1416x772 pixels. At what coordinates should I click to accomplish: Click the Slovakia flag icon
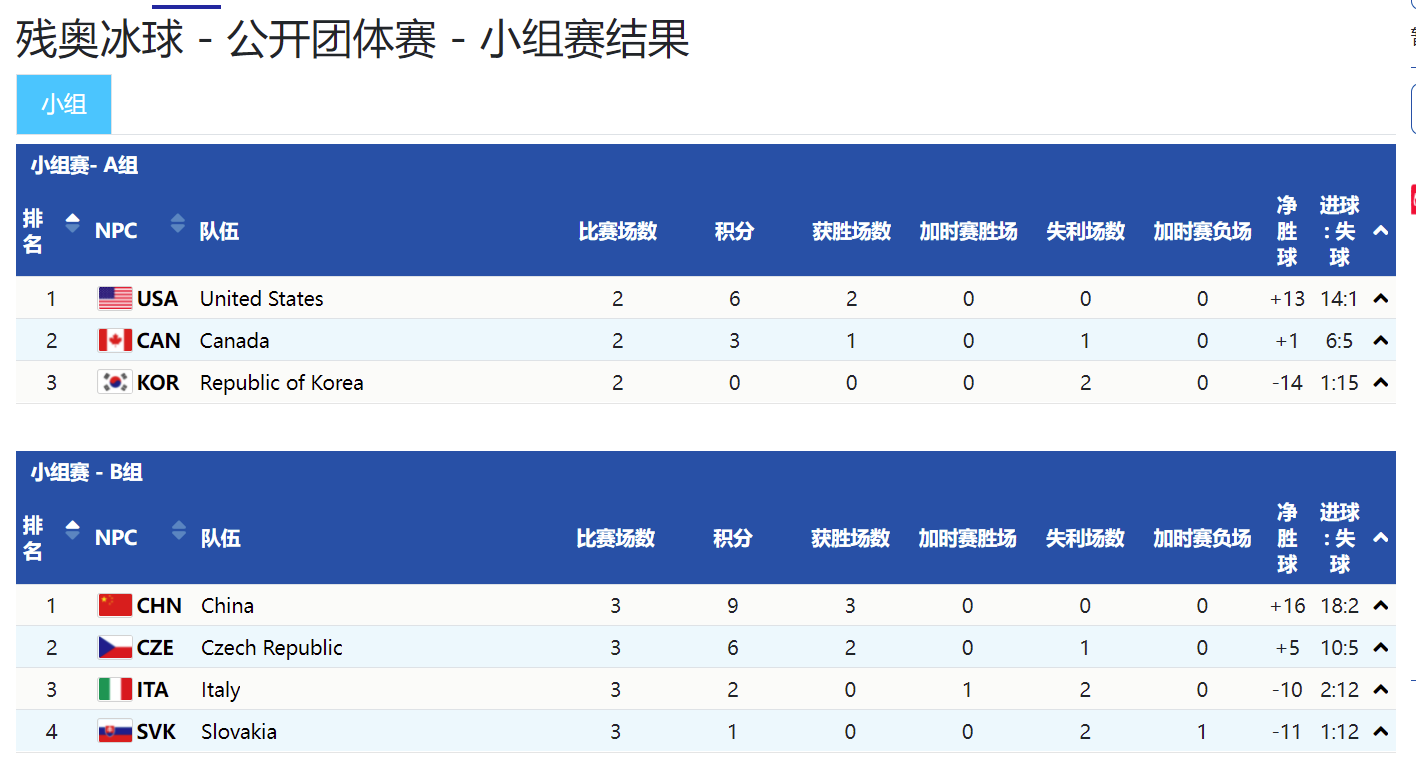115,731
